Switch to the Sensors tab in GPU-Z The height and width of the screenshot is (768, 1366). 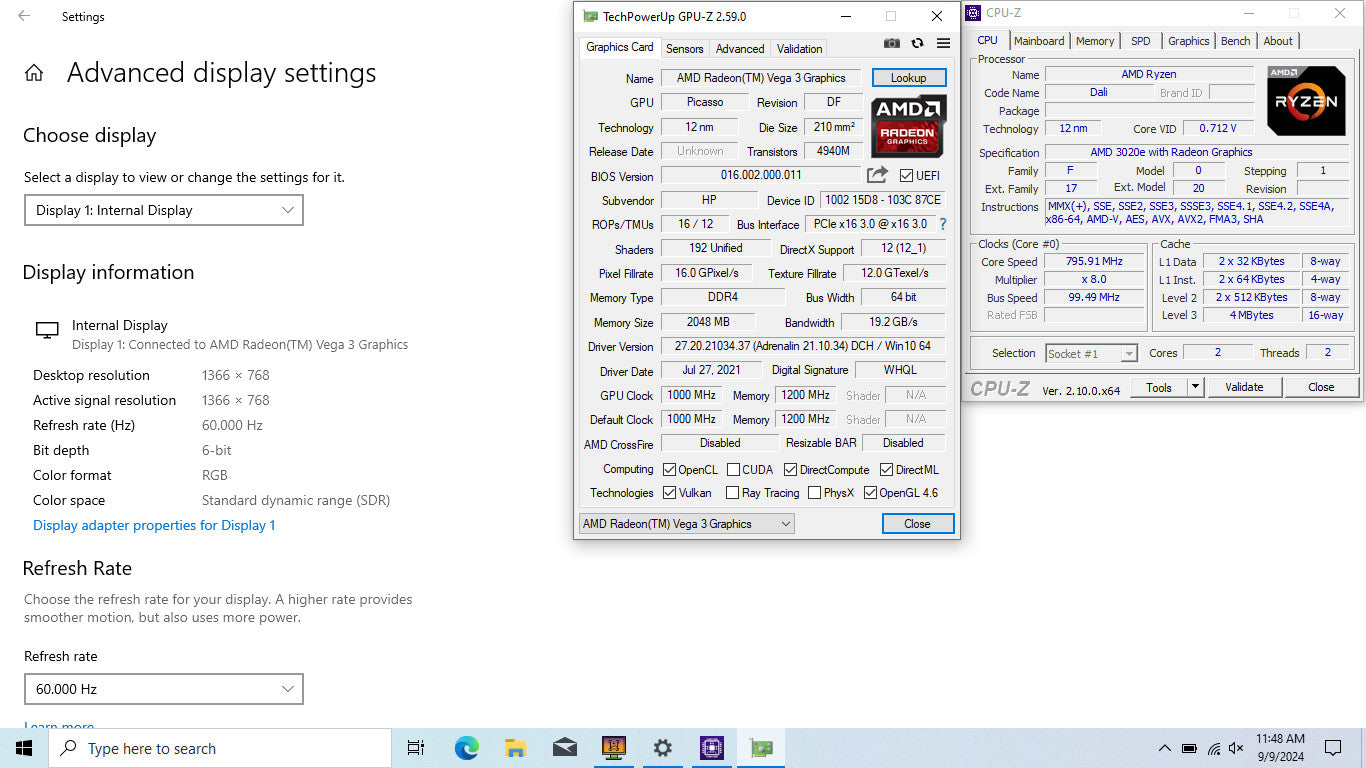(x=684, y=48)
